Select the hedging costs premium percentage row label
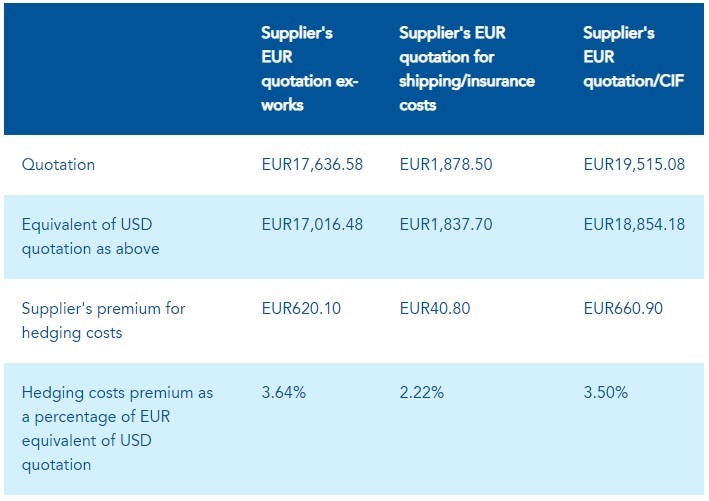709x501 pixels. point(117,428)
